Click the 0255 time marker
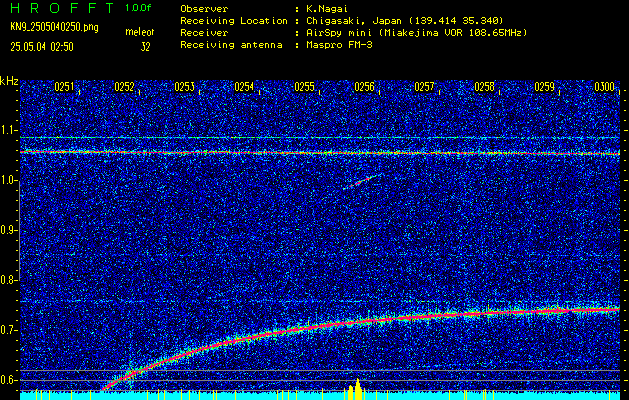The width and height of the screenshot is (629, 400). pyautogui.click(x=304, y=87)
